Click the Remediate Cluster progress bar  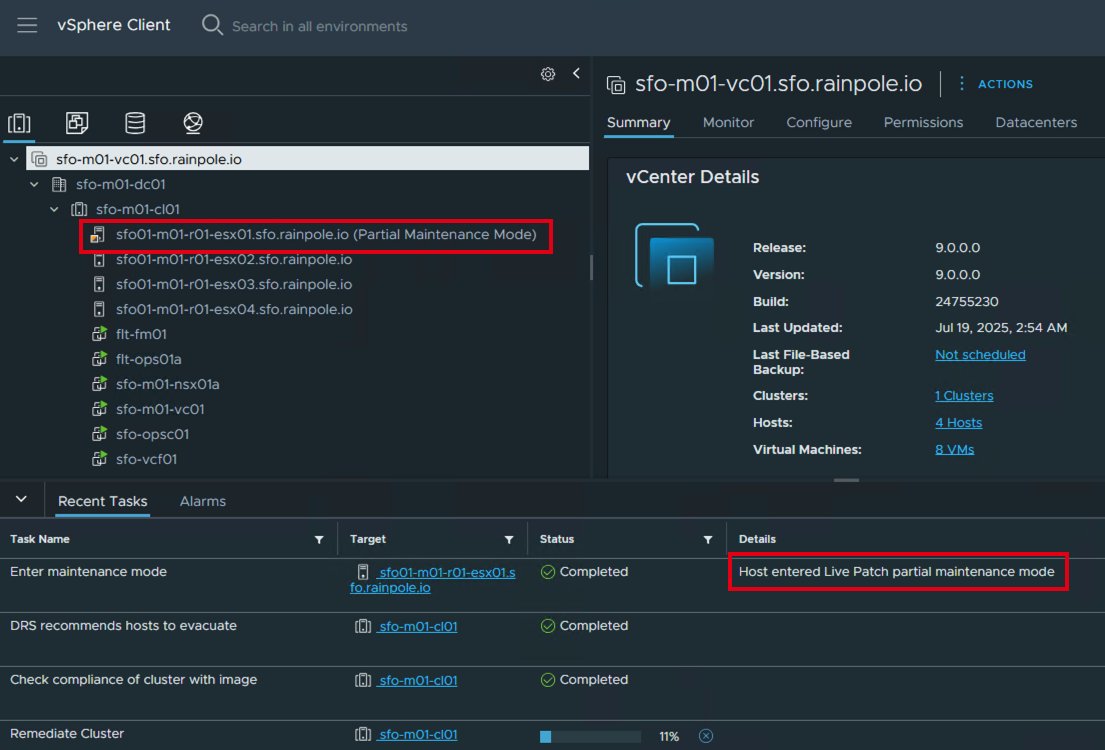[591, 737]
